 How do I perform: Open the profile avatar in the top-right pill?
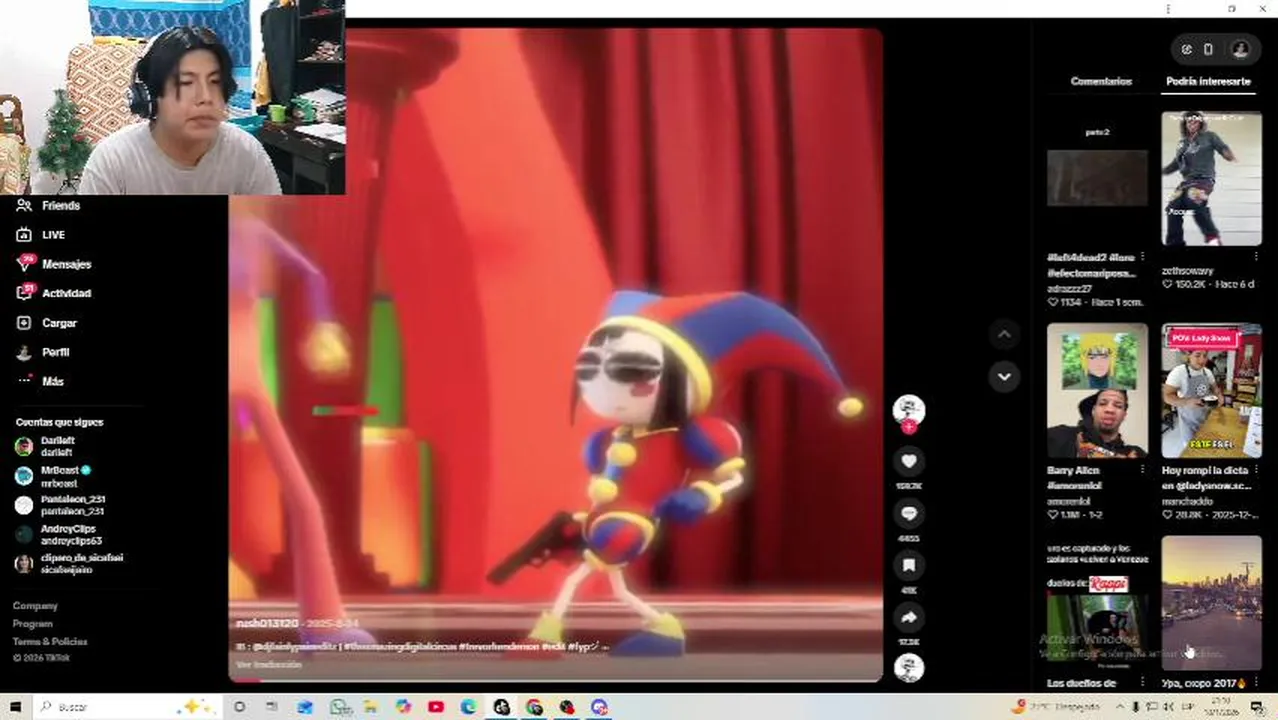pos(1240,49)
